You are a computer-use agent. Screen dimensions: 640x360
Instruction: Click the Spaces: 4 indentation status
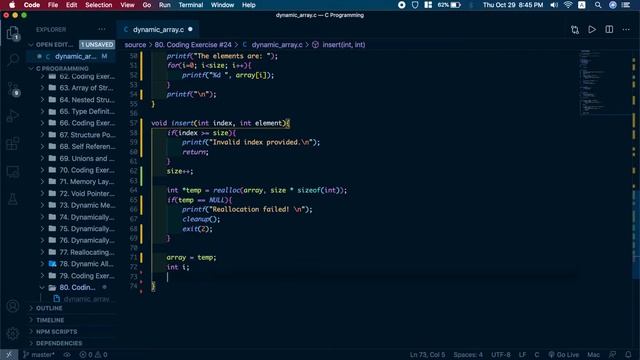[468, 354]
